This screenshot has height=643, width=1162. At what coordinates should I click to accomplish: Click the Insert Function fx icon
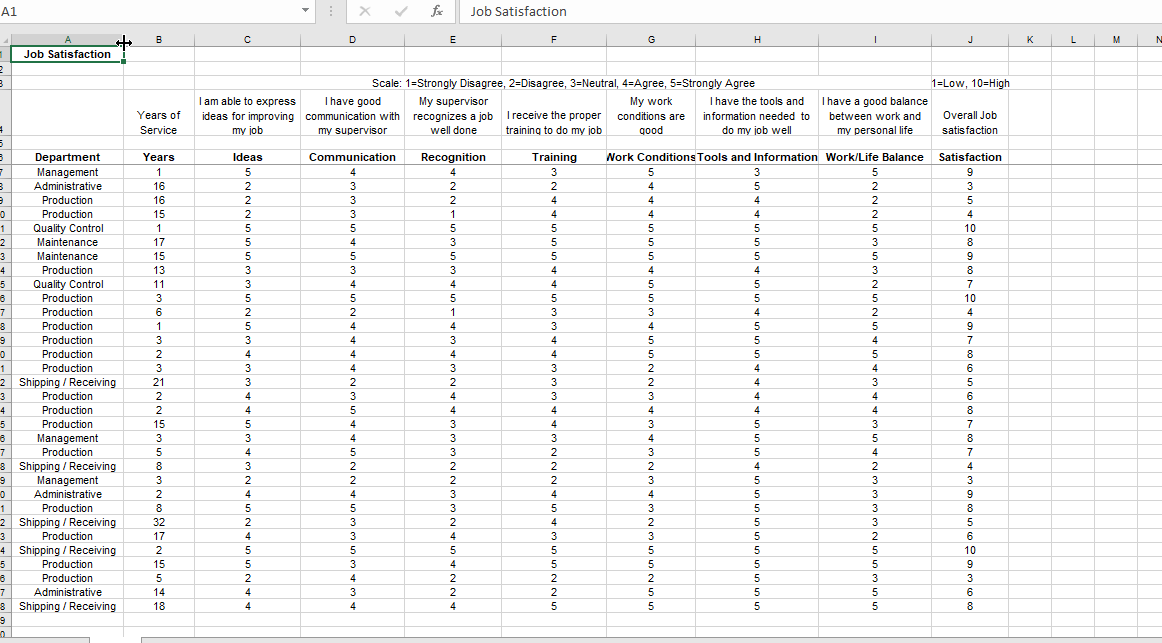pyautogui.click(x=437, y=12)
